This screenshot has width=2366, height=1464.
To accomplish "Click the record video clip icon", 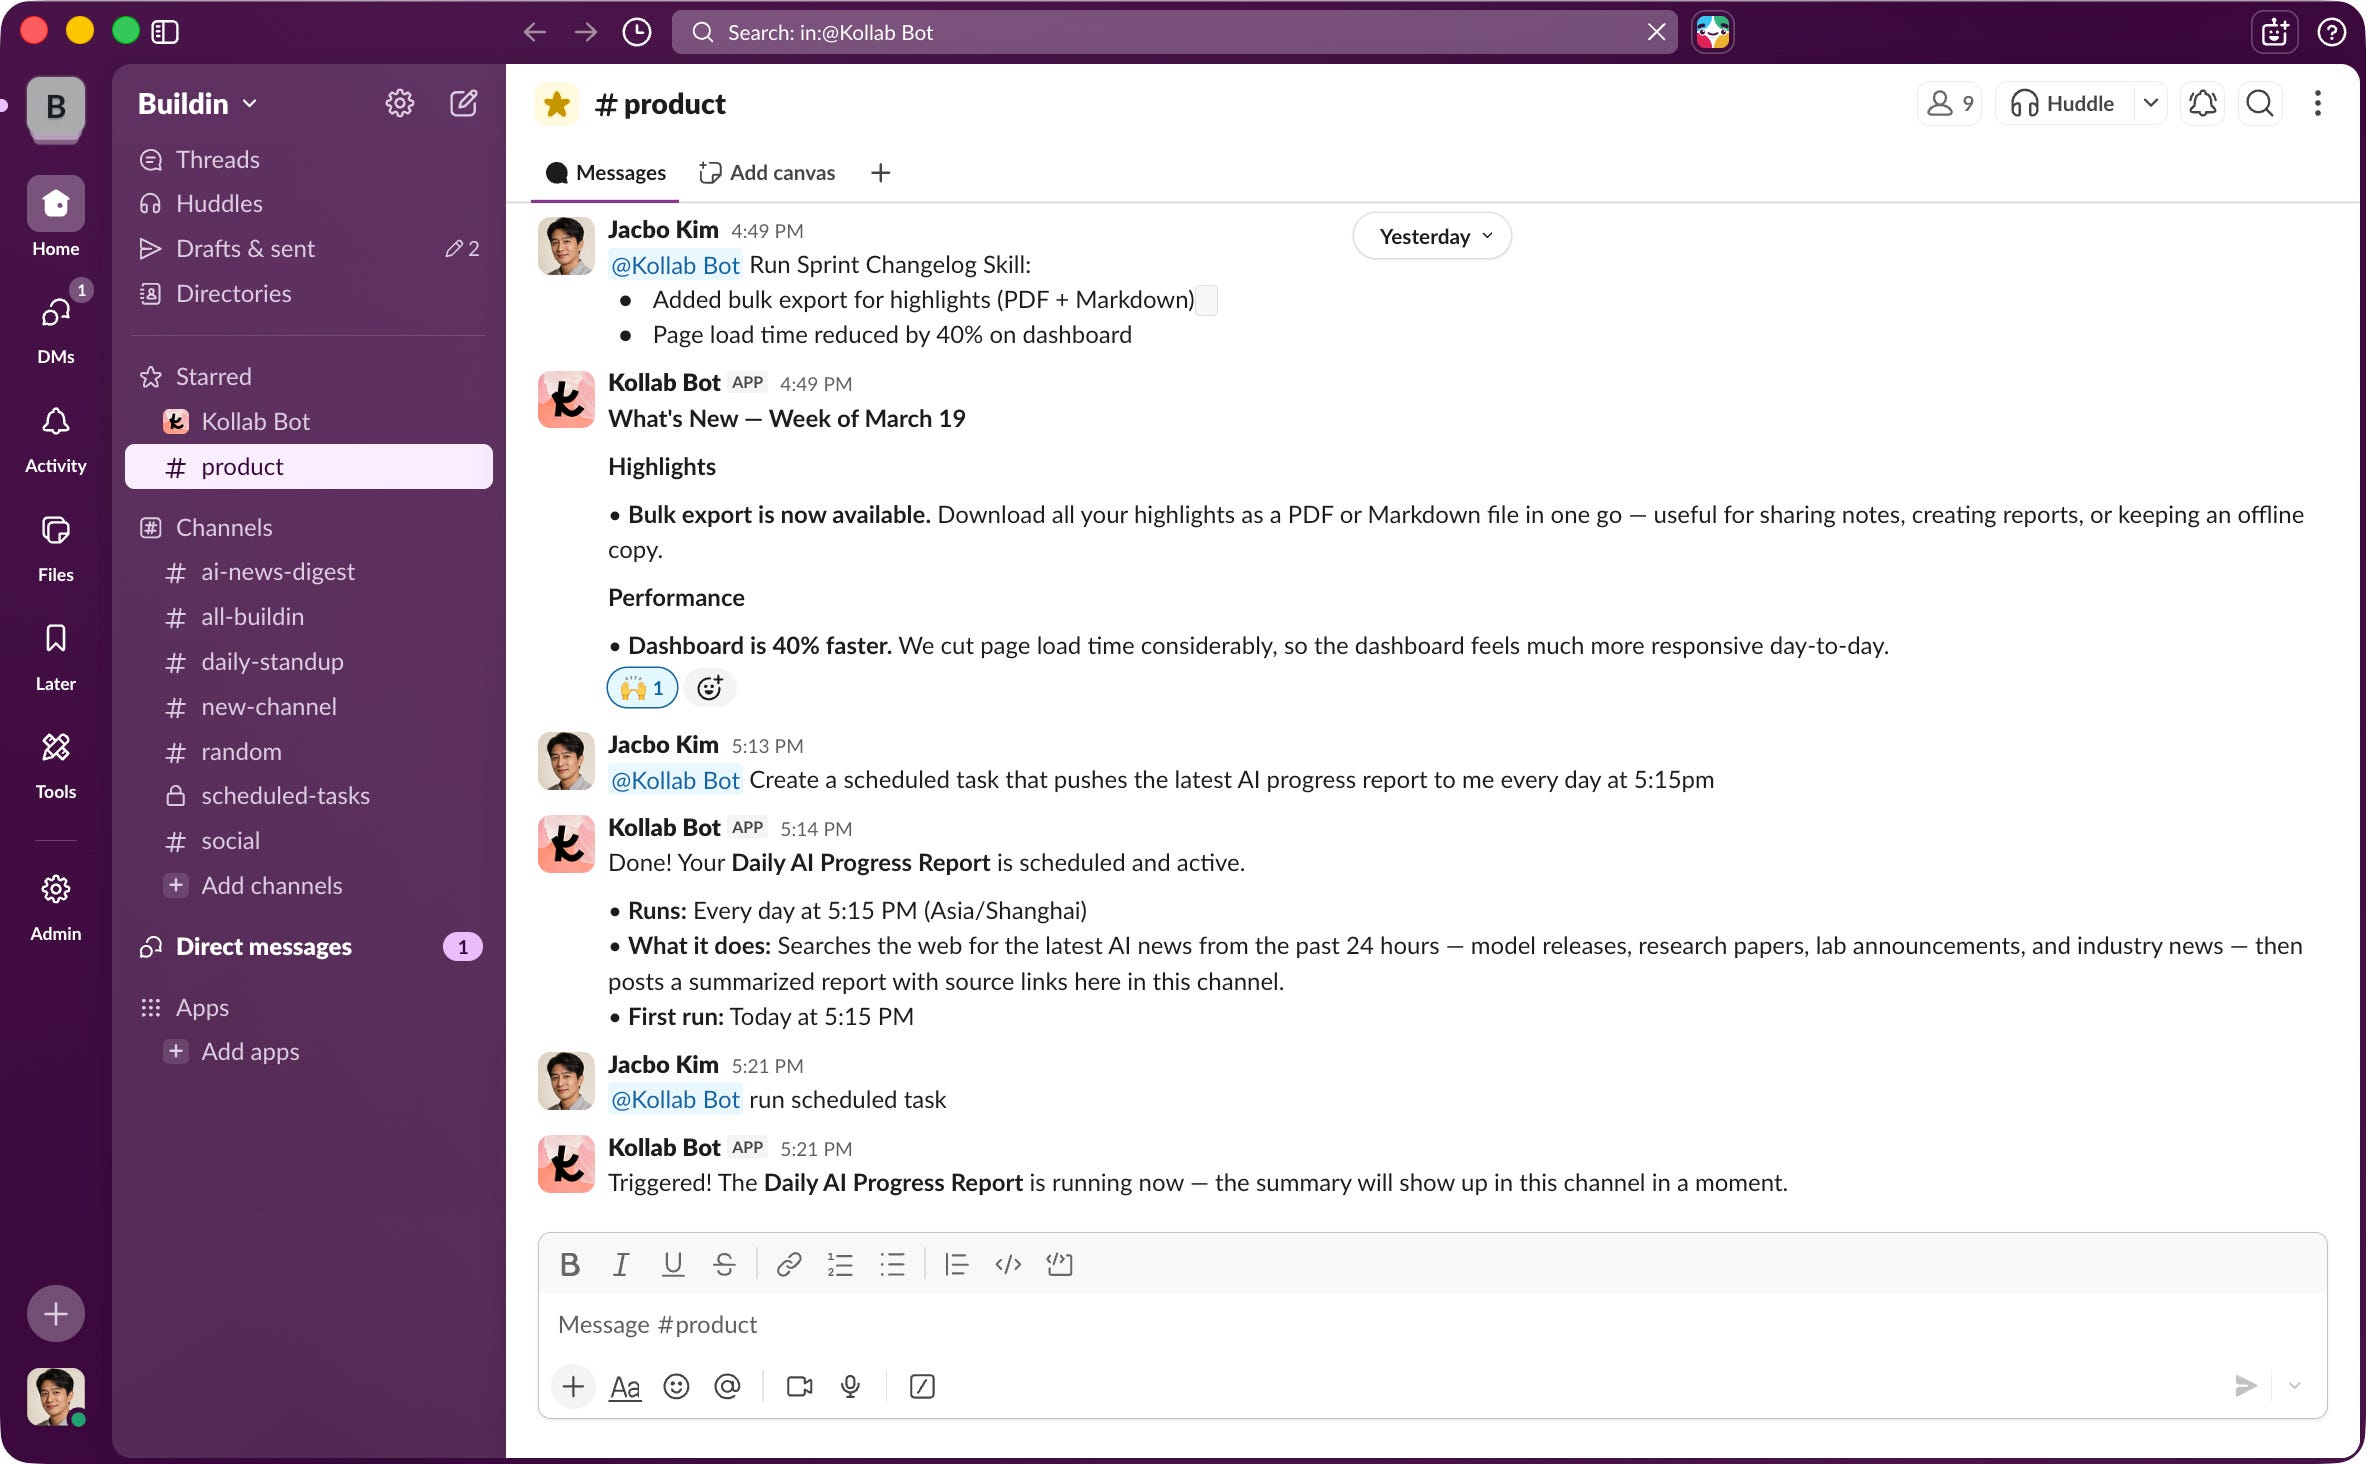I will (x=799, y=1386).
